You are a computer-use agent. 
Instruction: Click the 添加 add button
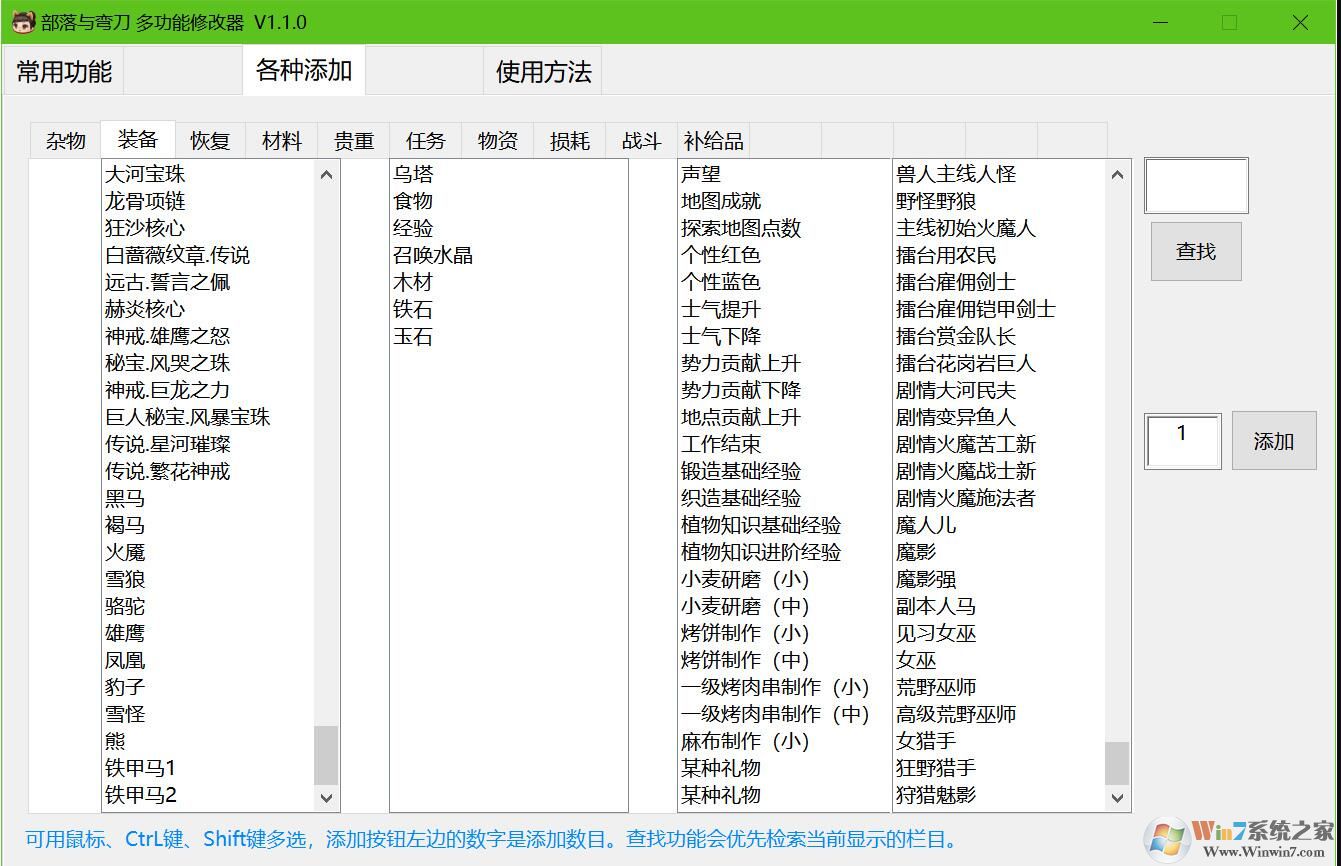pos(1273,440)
